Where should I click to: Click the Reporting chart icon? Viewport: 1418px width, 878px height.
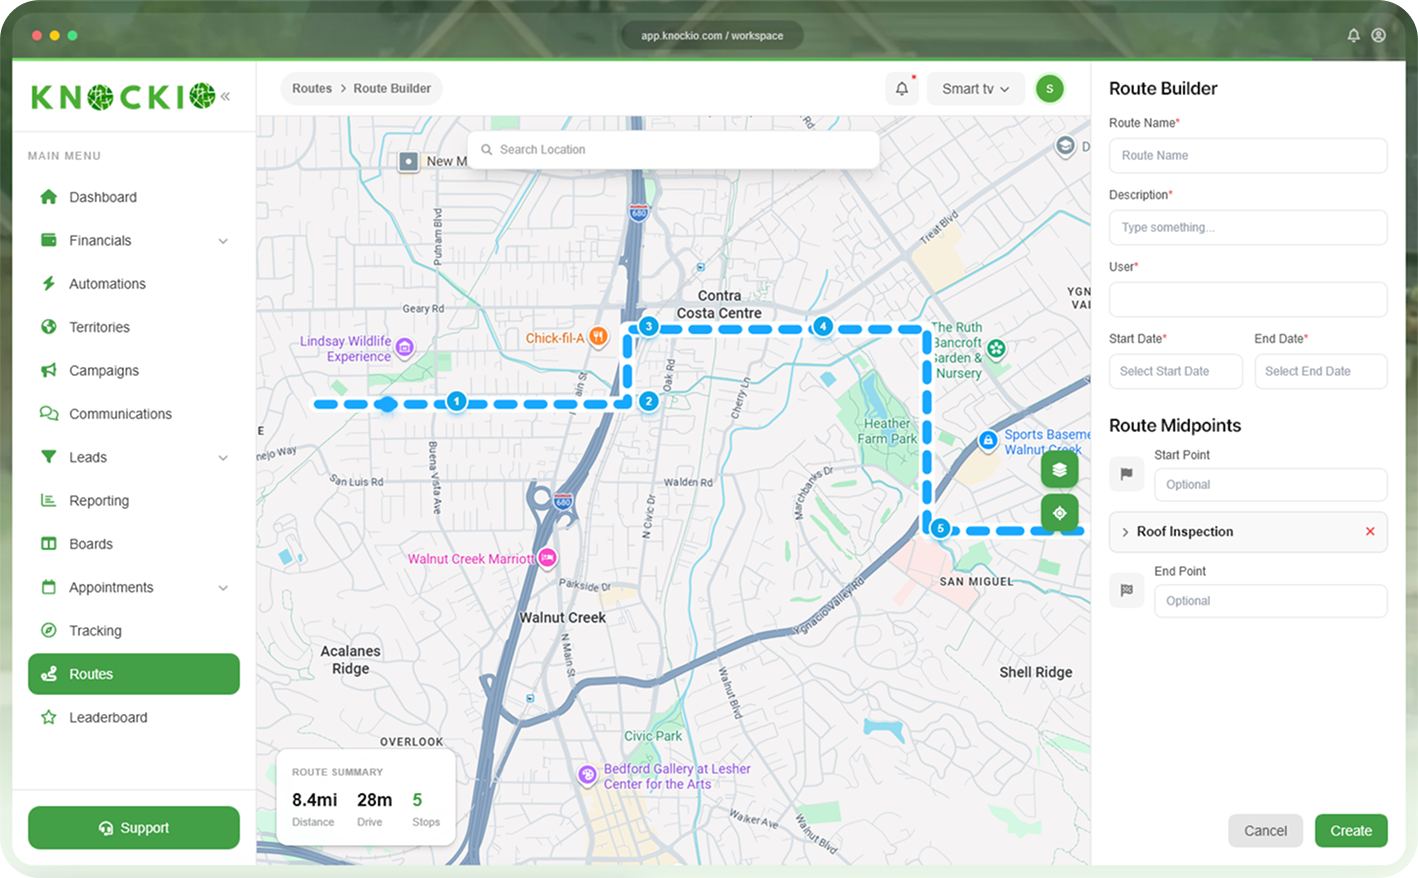pos(48,500)
